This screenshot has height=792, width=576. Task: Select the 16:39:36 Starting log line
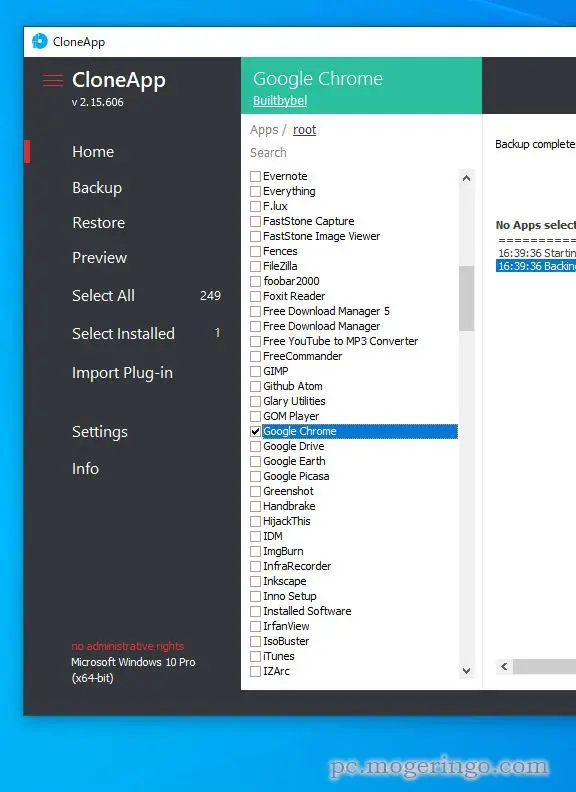pos(536,253)
